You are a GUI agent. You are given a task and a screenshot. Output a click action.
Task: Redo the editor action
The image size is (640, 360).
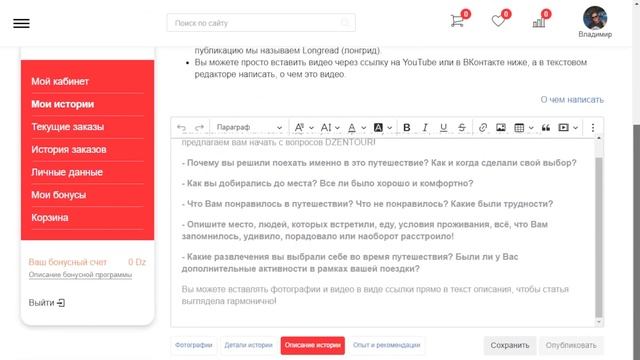pyautogui.click(x=199, y=128)
